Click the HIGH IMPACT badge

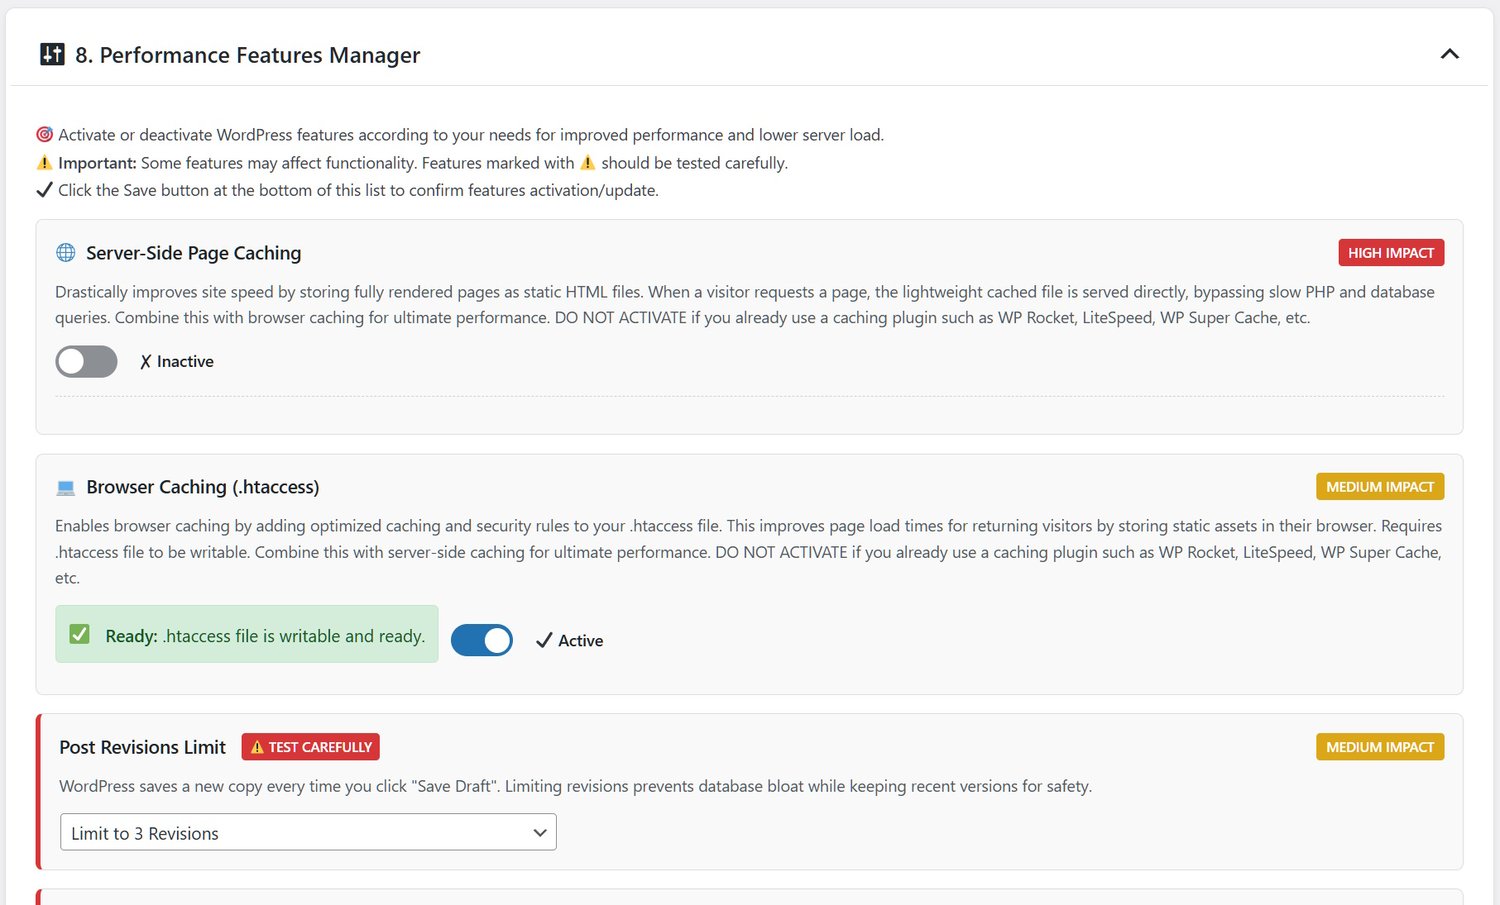[x=1391, y=253]
